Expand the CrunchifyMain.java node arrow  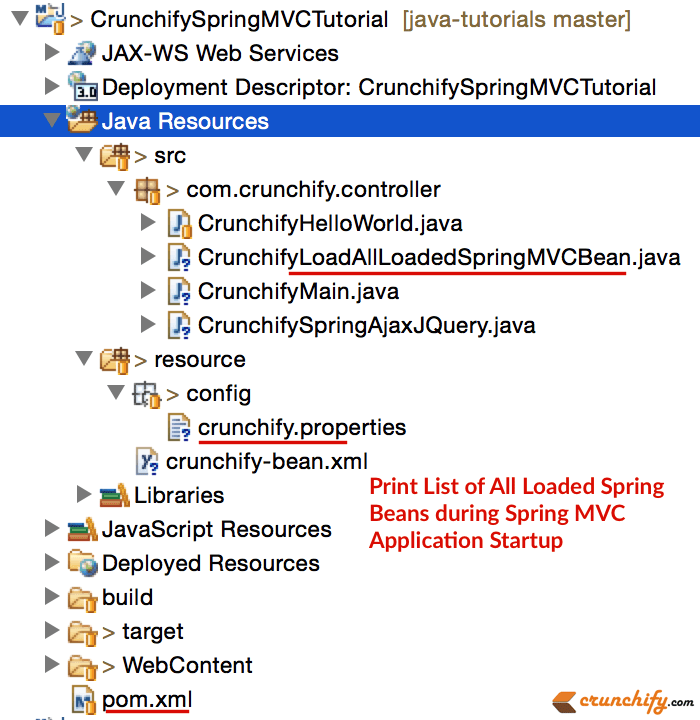click(148, 292)
